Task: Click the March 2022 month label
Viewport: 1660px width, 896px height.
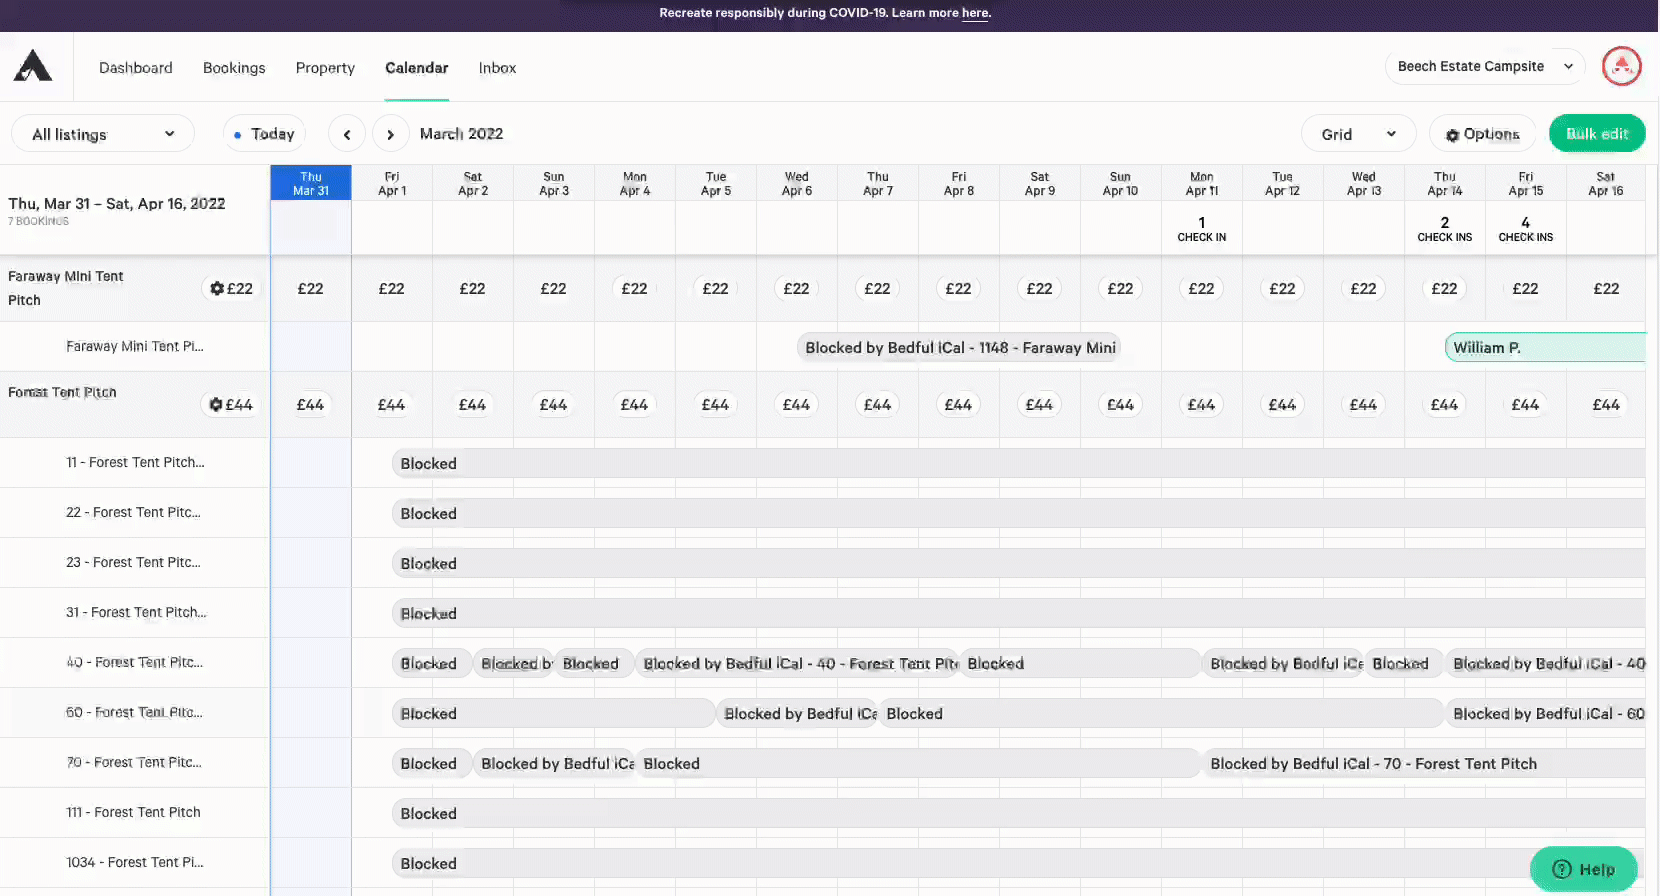Action: click(x=461, y=134)
